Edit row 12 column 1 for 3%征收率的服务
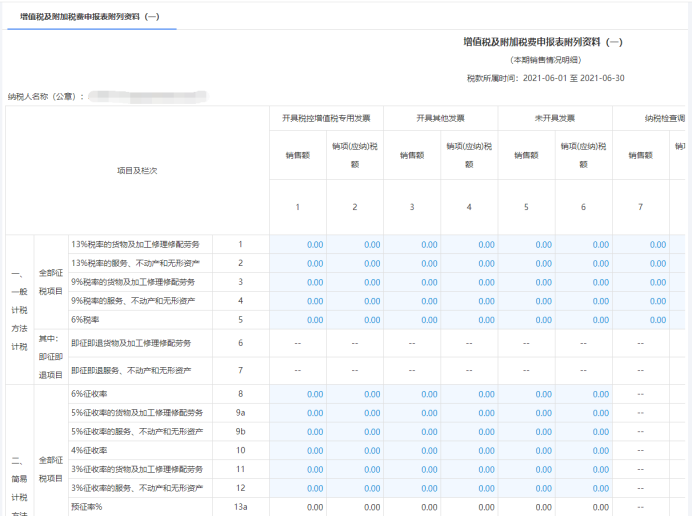Viewport: 692px width, 517px height. tap(298, 488)
